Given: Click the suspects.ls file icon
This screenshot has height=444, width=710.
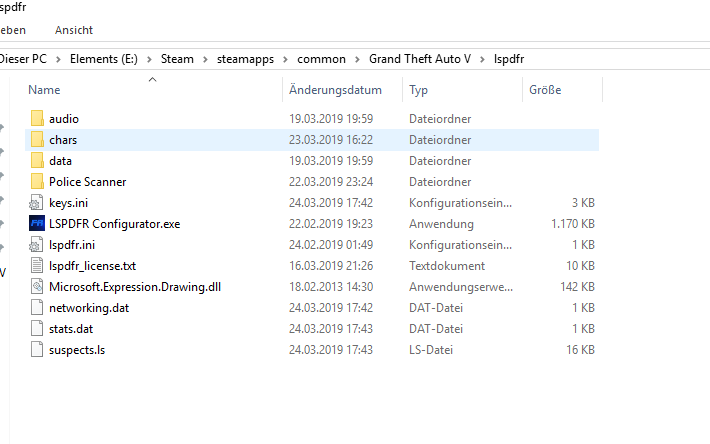Looking at the screenshot, I should point(37,350).
